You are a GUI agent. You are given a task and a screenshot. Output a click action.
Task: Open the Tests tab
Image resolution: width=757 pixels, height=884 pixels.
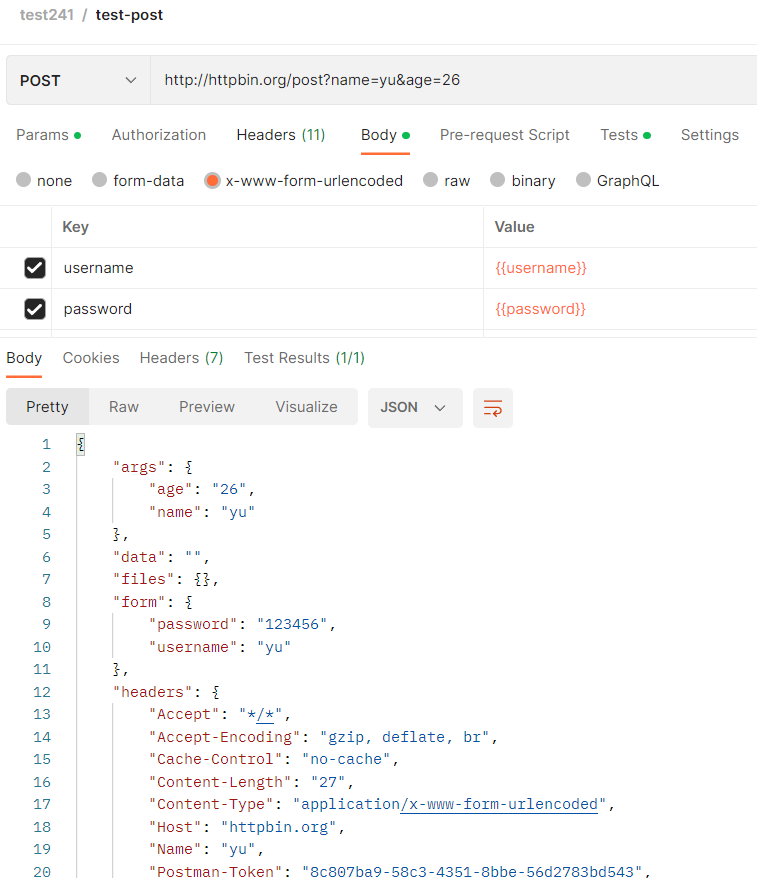click(x=619, y=135)
